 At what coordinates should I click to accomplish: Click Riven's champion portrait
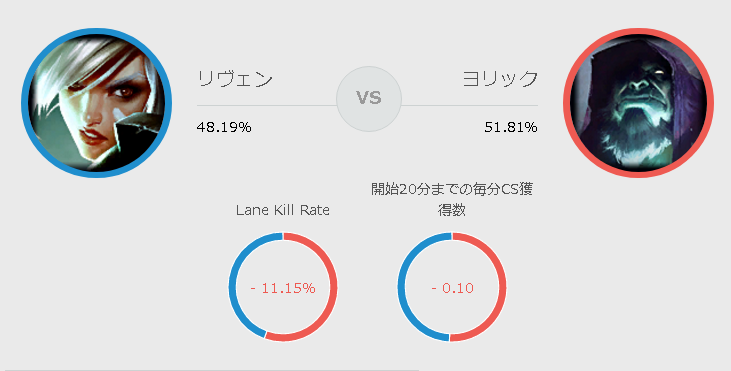97,103
